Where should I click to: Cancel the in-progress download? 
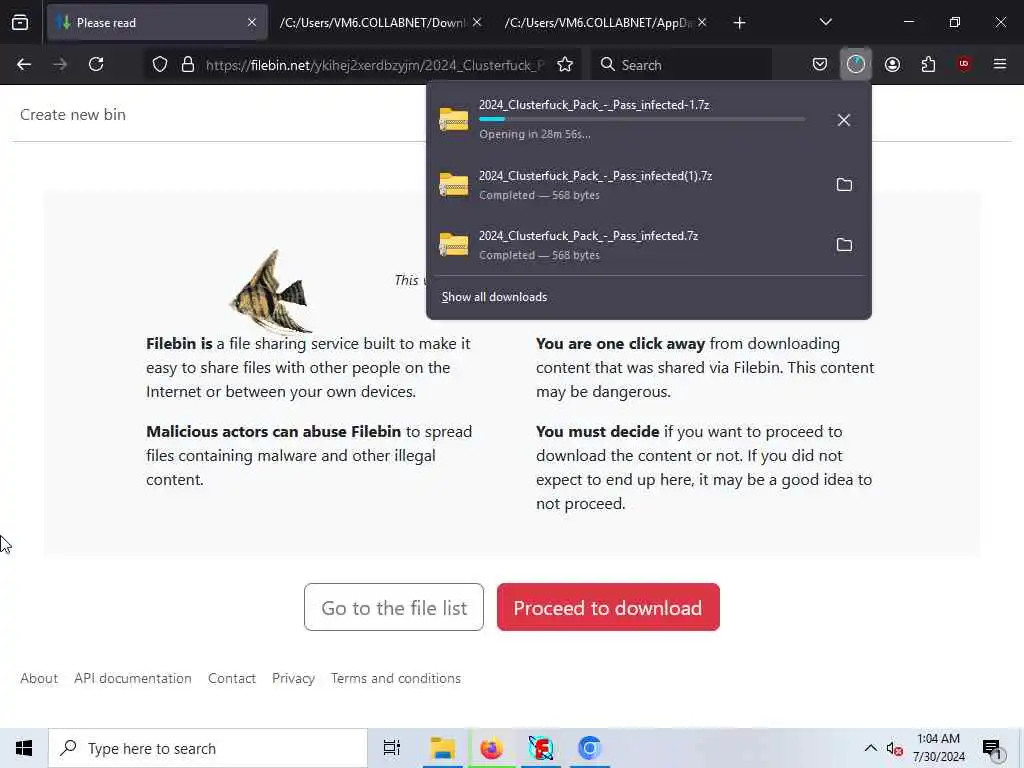coord(844,120)
